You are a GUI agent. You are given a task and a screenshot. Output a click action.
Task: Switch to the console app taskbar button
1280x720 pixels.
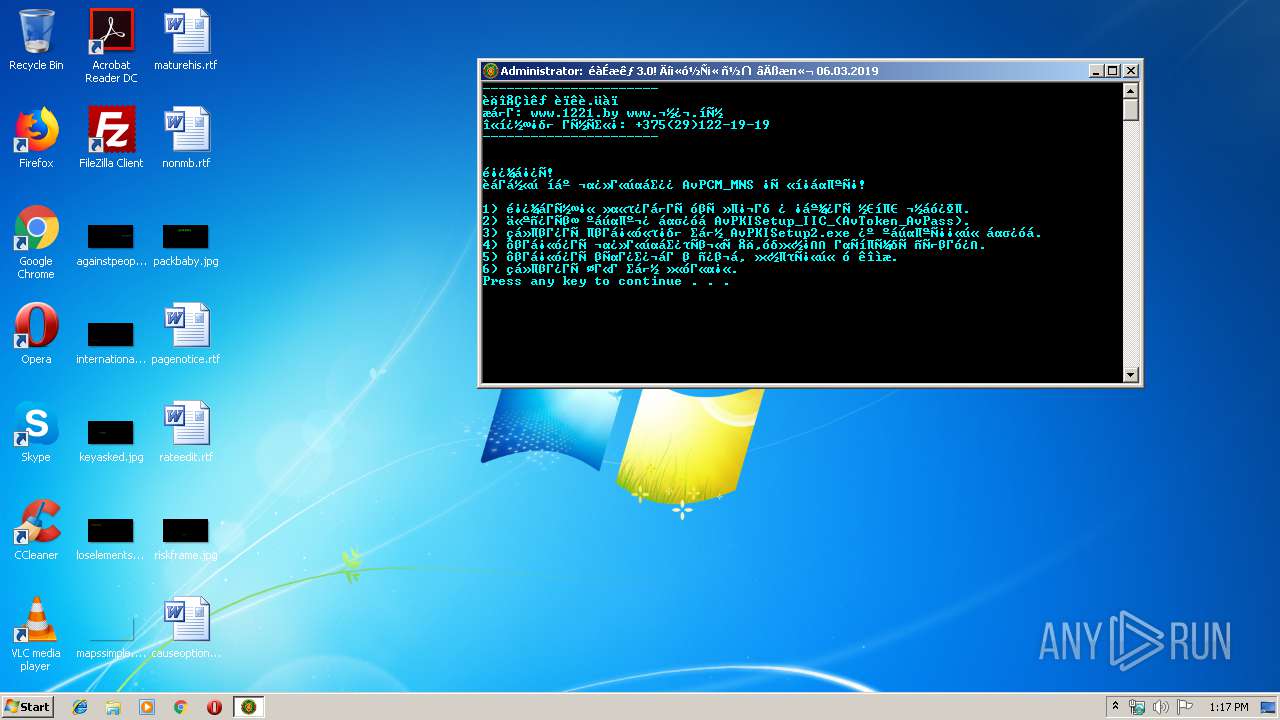point(249,707)
